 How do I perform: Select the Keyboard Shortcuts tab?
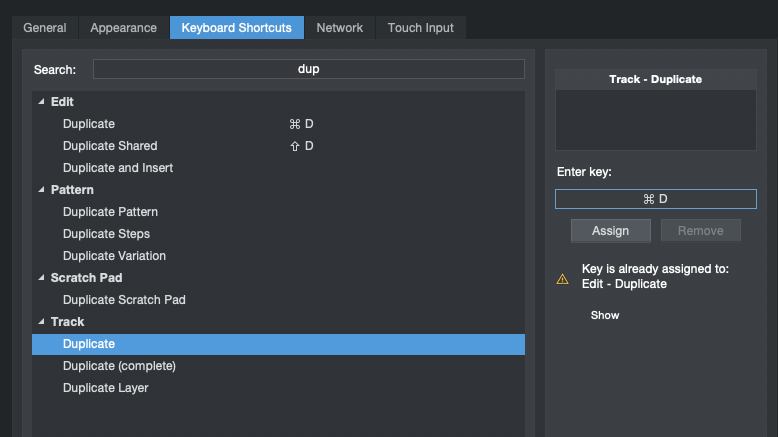[x=236, y=28]
